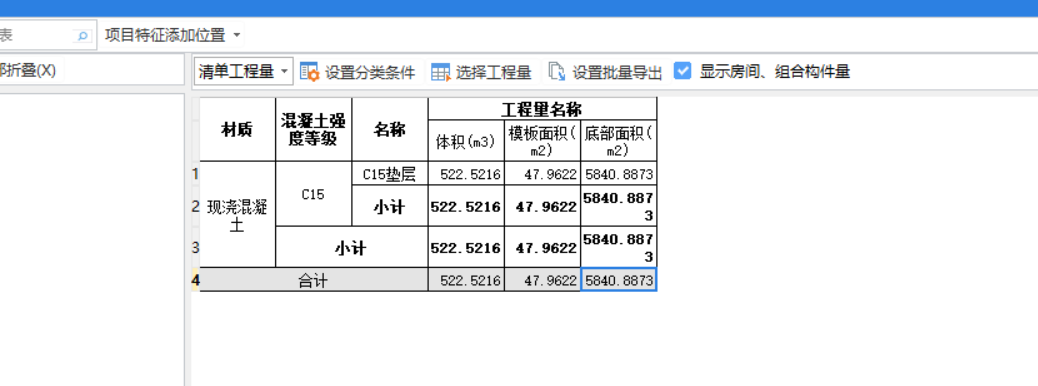The image size is (1038, 386).
Task: Click the 工程量名称 header cell
Action: point(542,109)
